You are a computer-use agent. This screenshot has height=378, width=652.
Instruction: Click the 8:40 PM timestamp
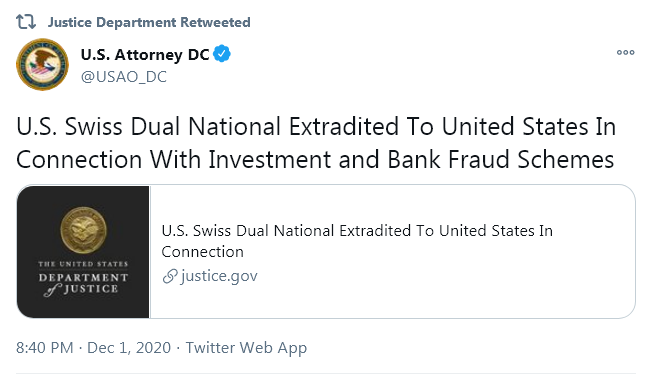click(x=44, y=348)
